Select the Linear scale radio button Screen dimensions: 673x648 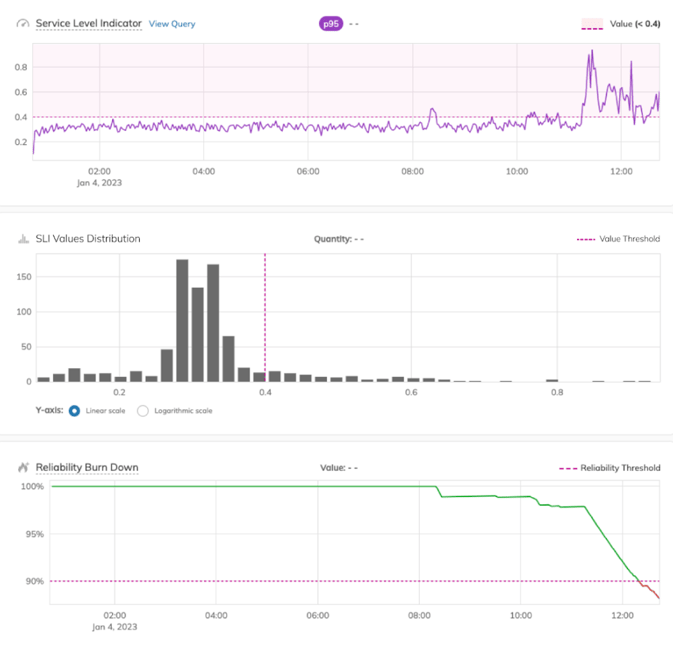(x=75, y=411)
